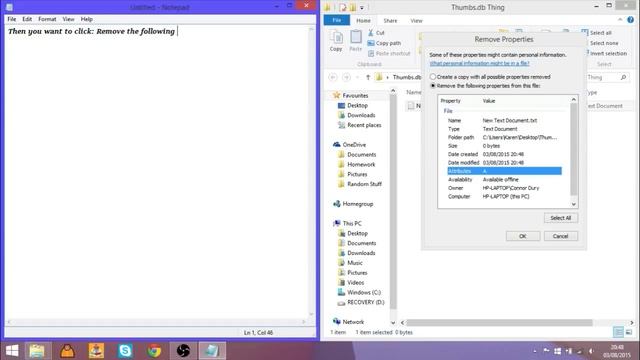Viewport: 640px width, 360px height.
Task: Select 'Remove the following properties' radio button
Action: 433,86
